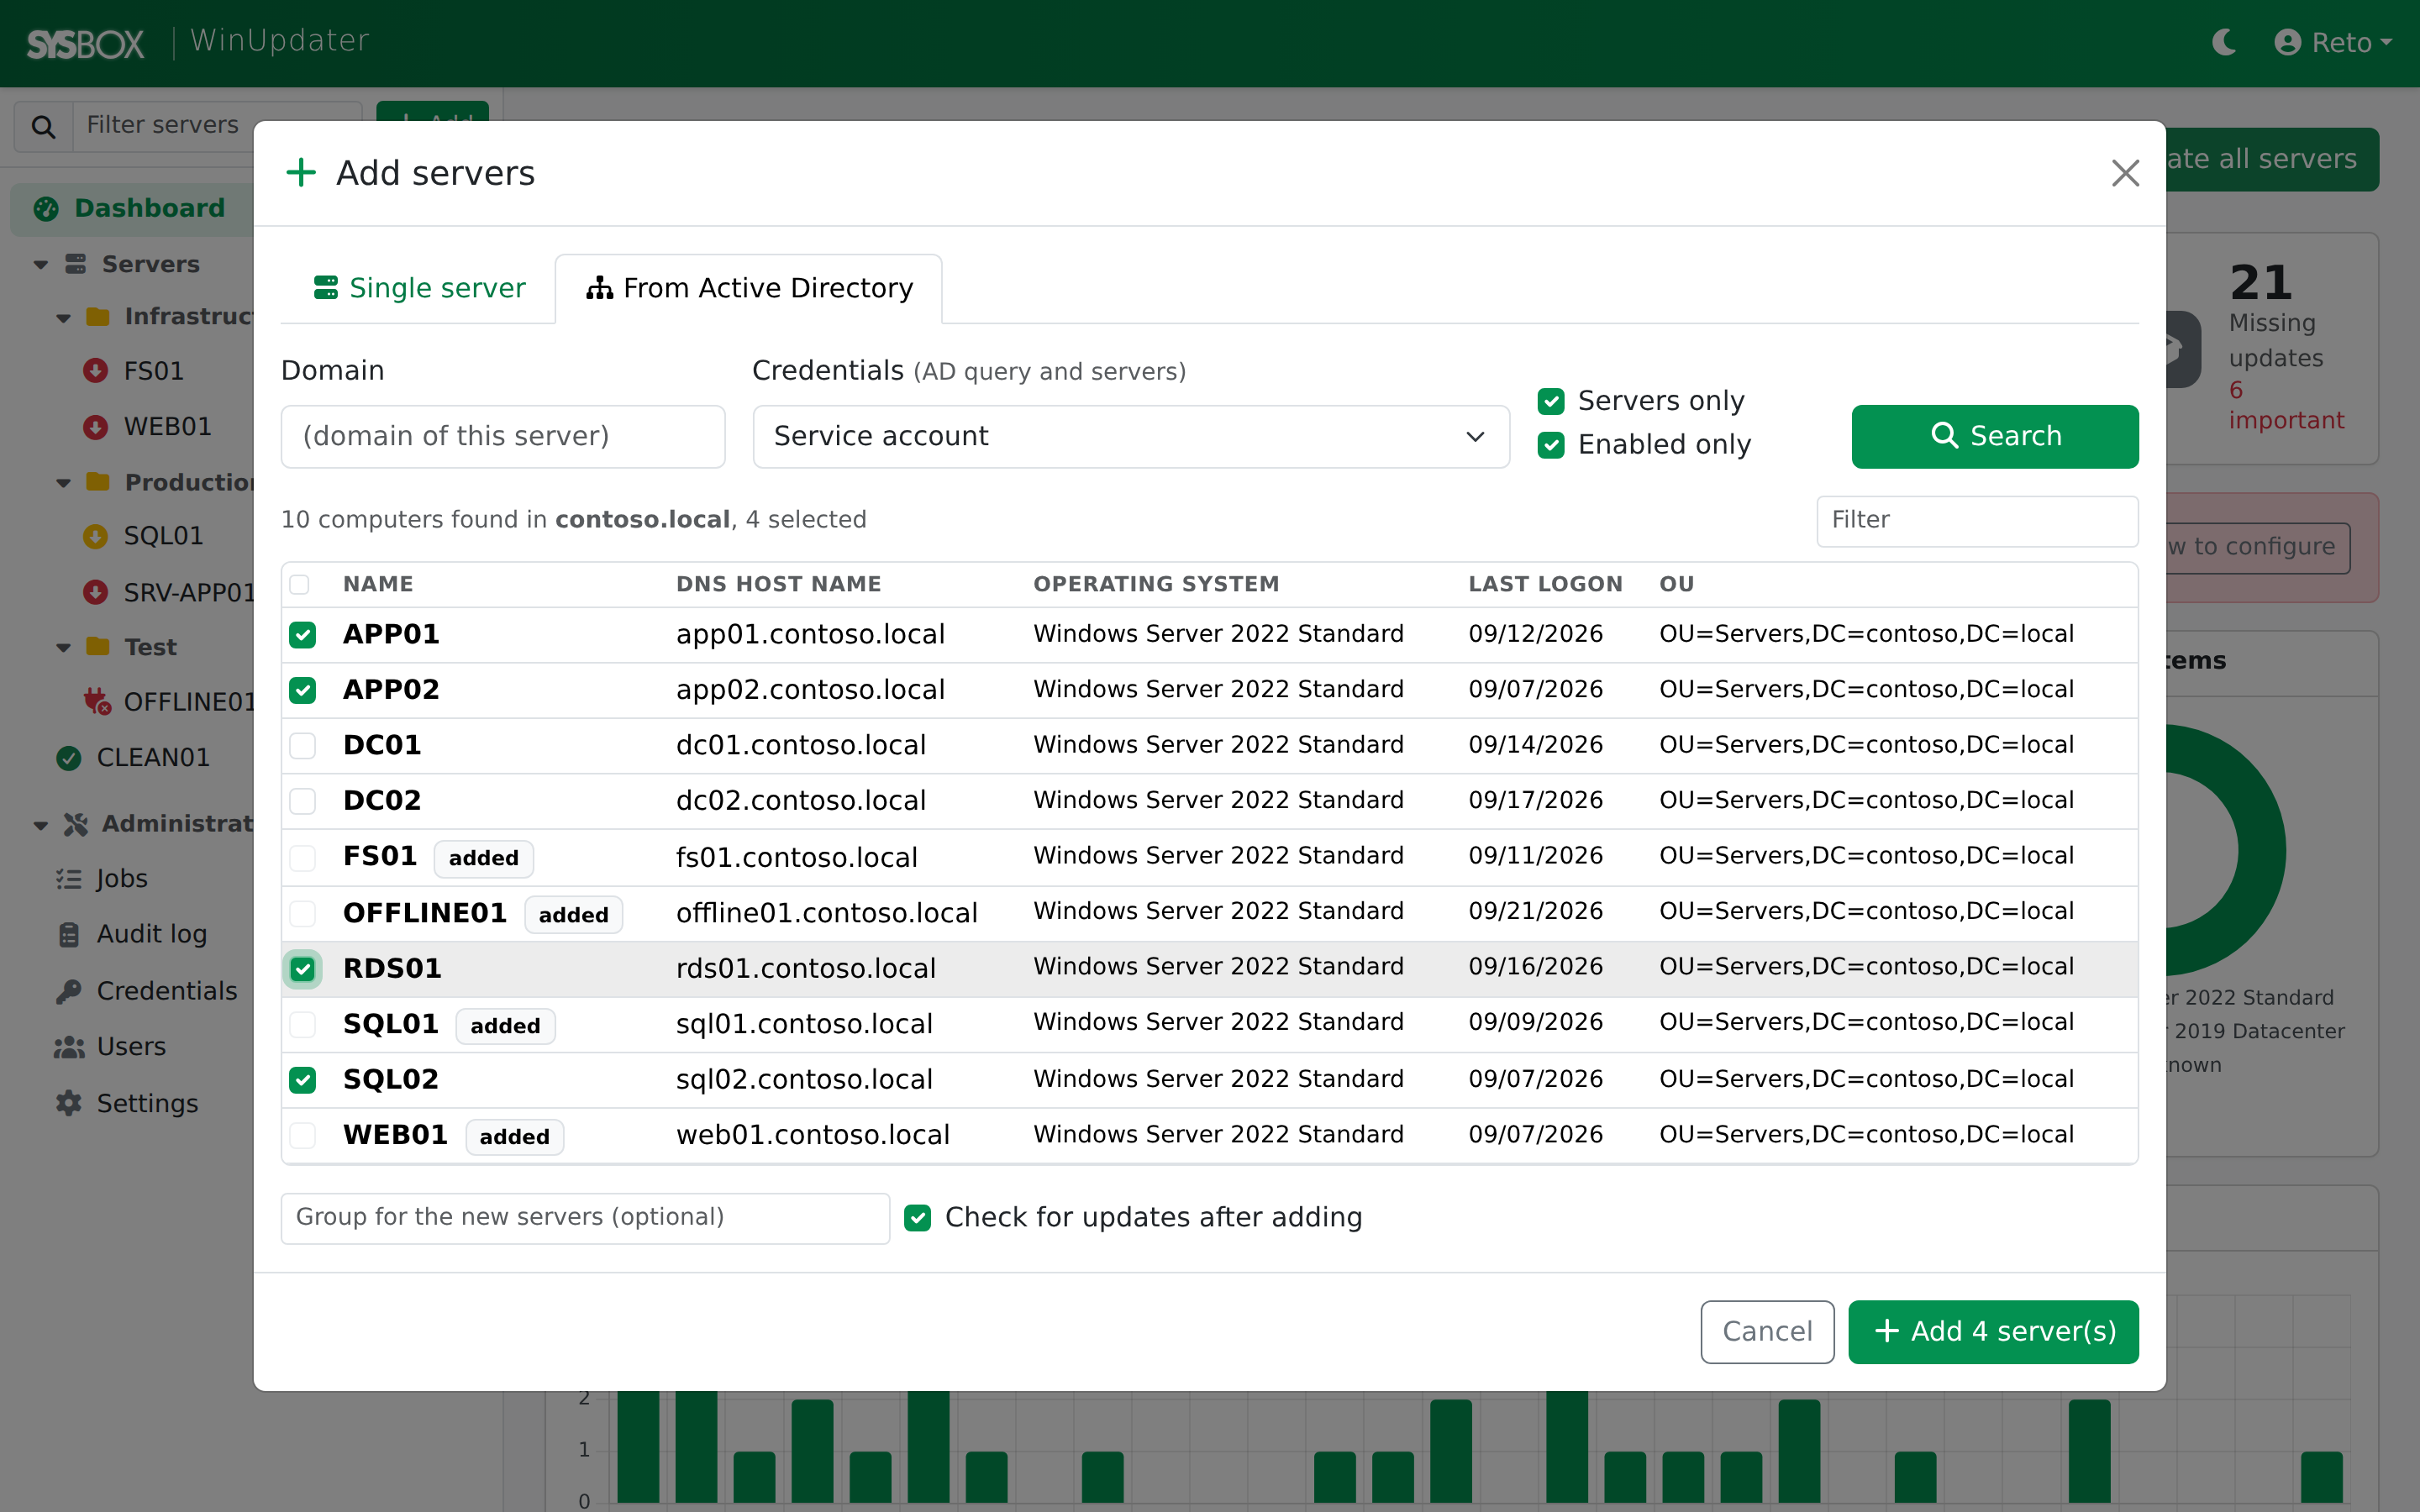Toggle the Enabled only checkbox
The width and height of the screenshot is (2420, 1512).
pyautogui.click(x=1551, y=445)
